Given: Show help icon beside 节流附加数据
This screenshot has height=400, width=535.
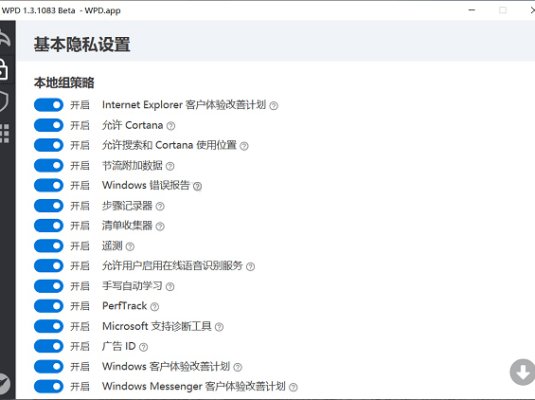Looking at the screenshot, I should [x=170, y=166].
